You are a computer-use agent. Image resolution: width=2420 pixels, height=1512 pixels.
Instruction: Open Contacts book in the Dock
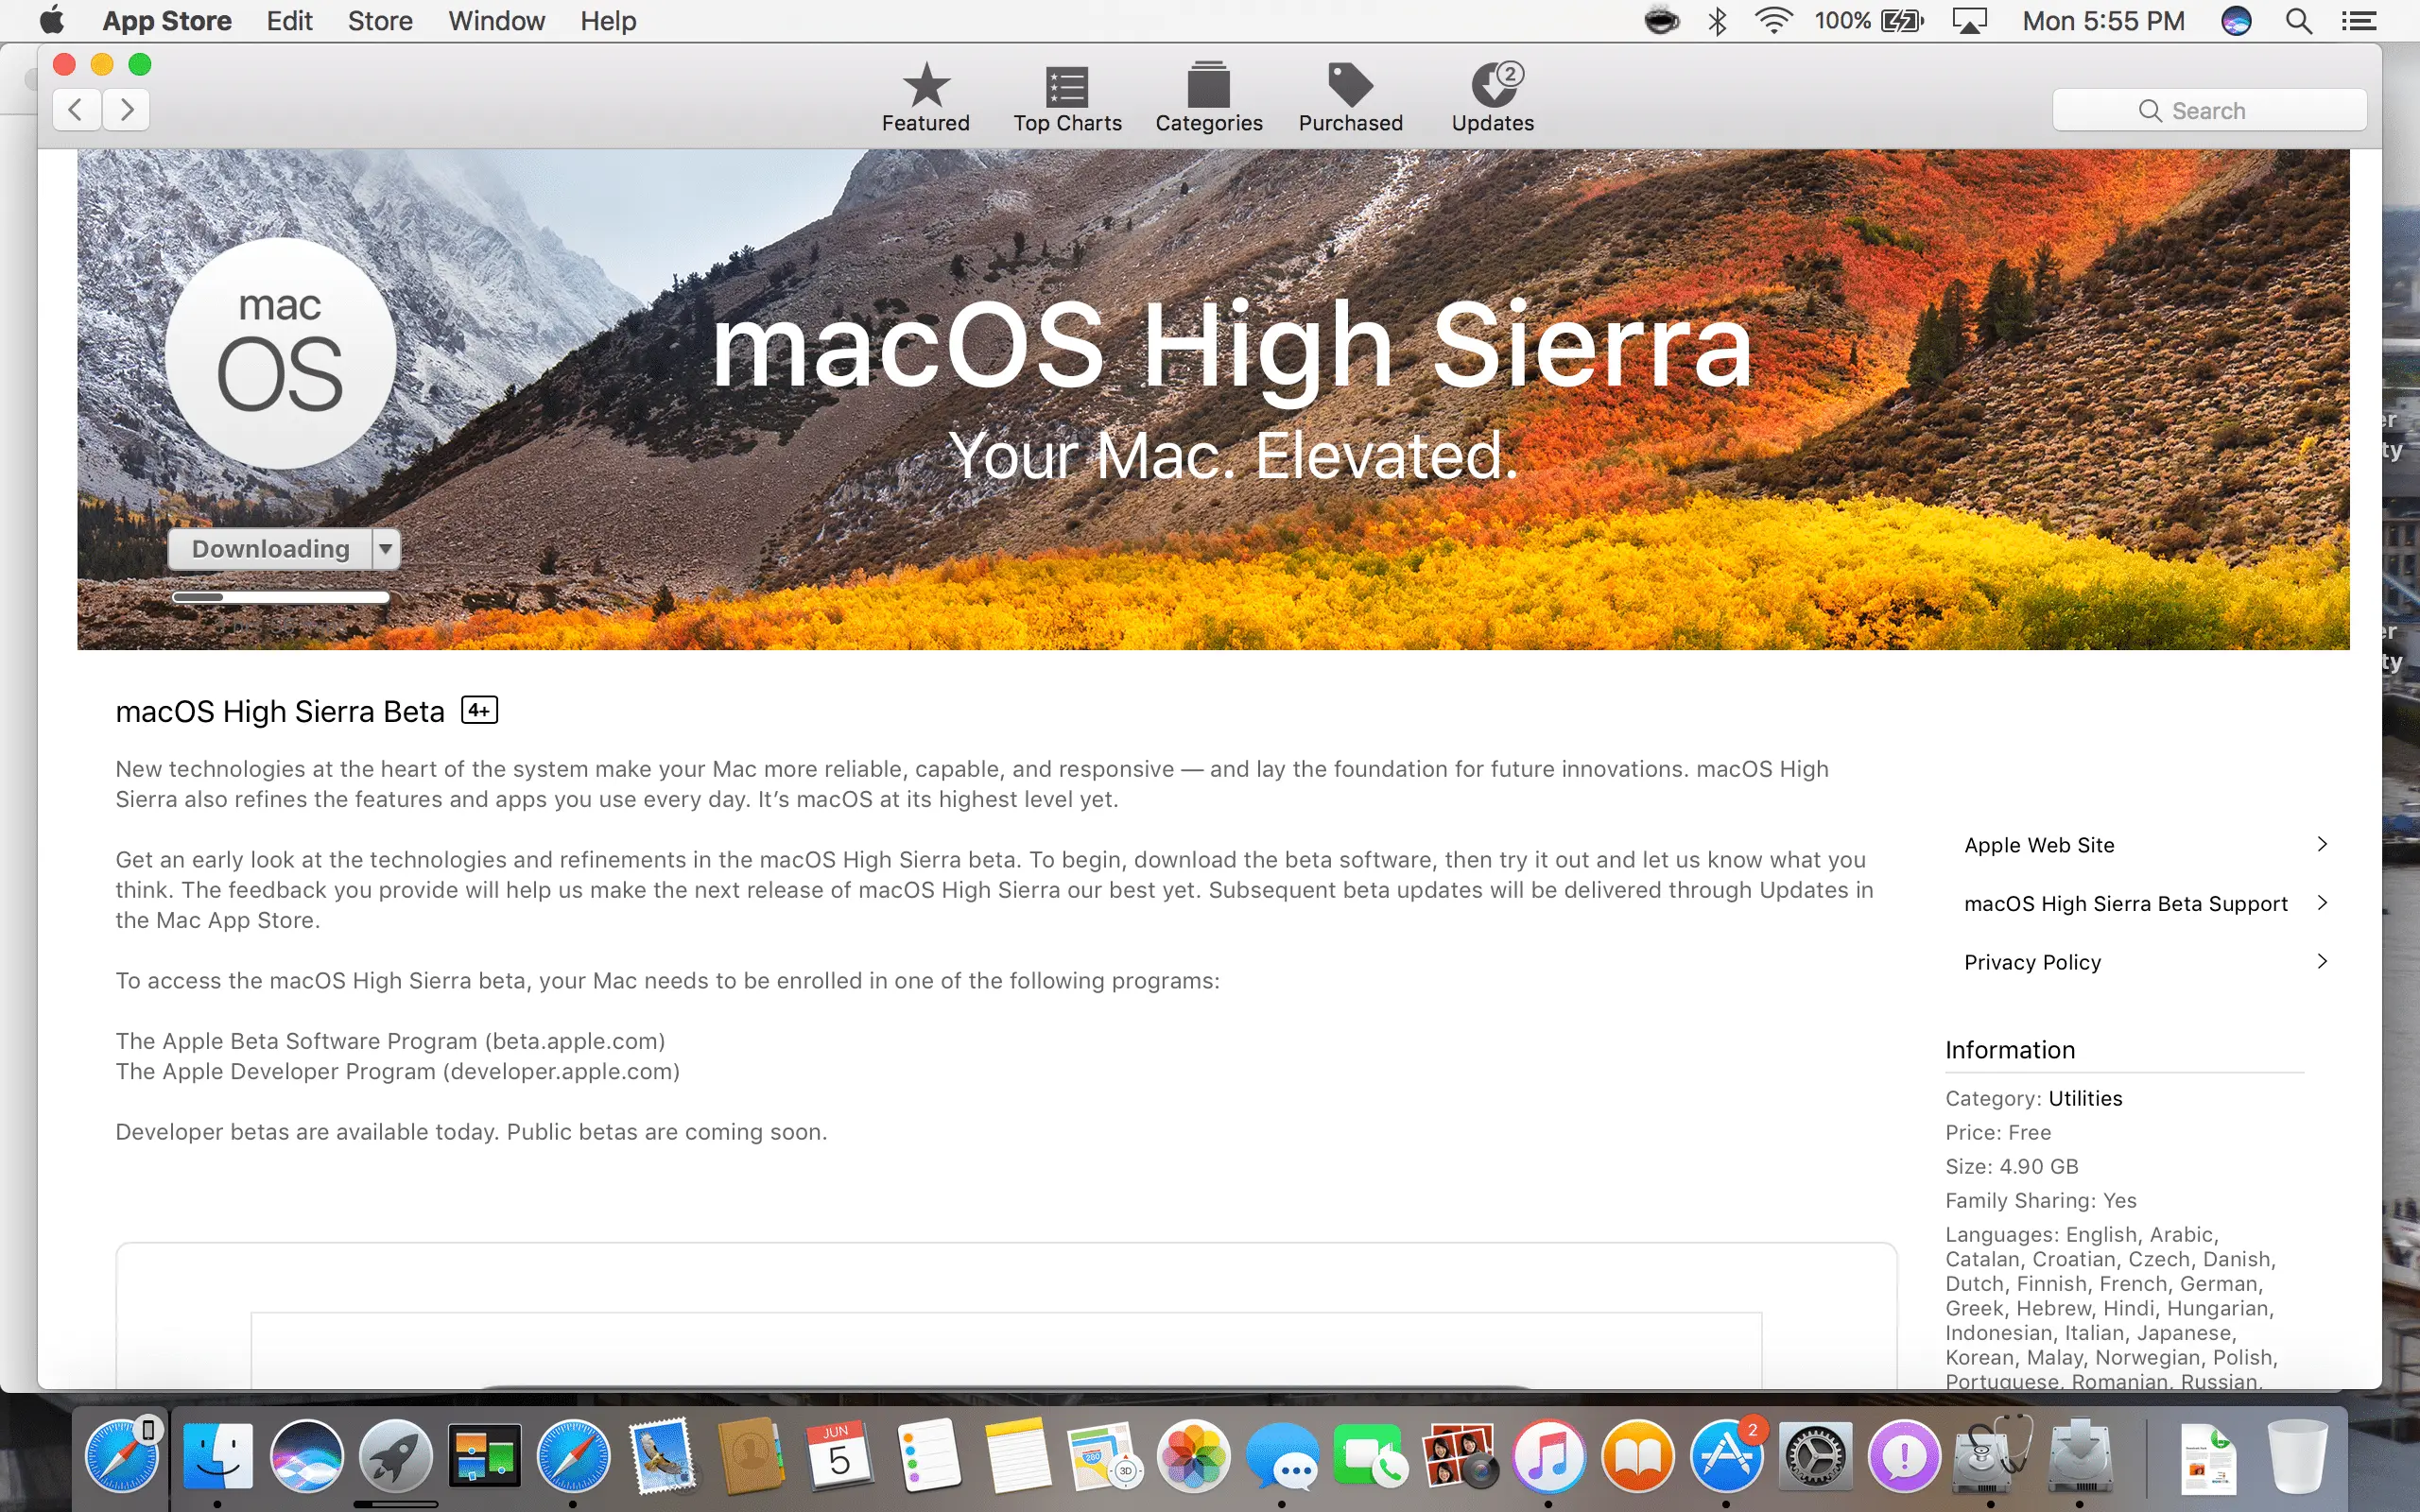[751, 1456]
